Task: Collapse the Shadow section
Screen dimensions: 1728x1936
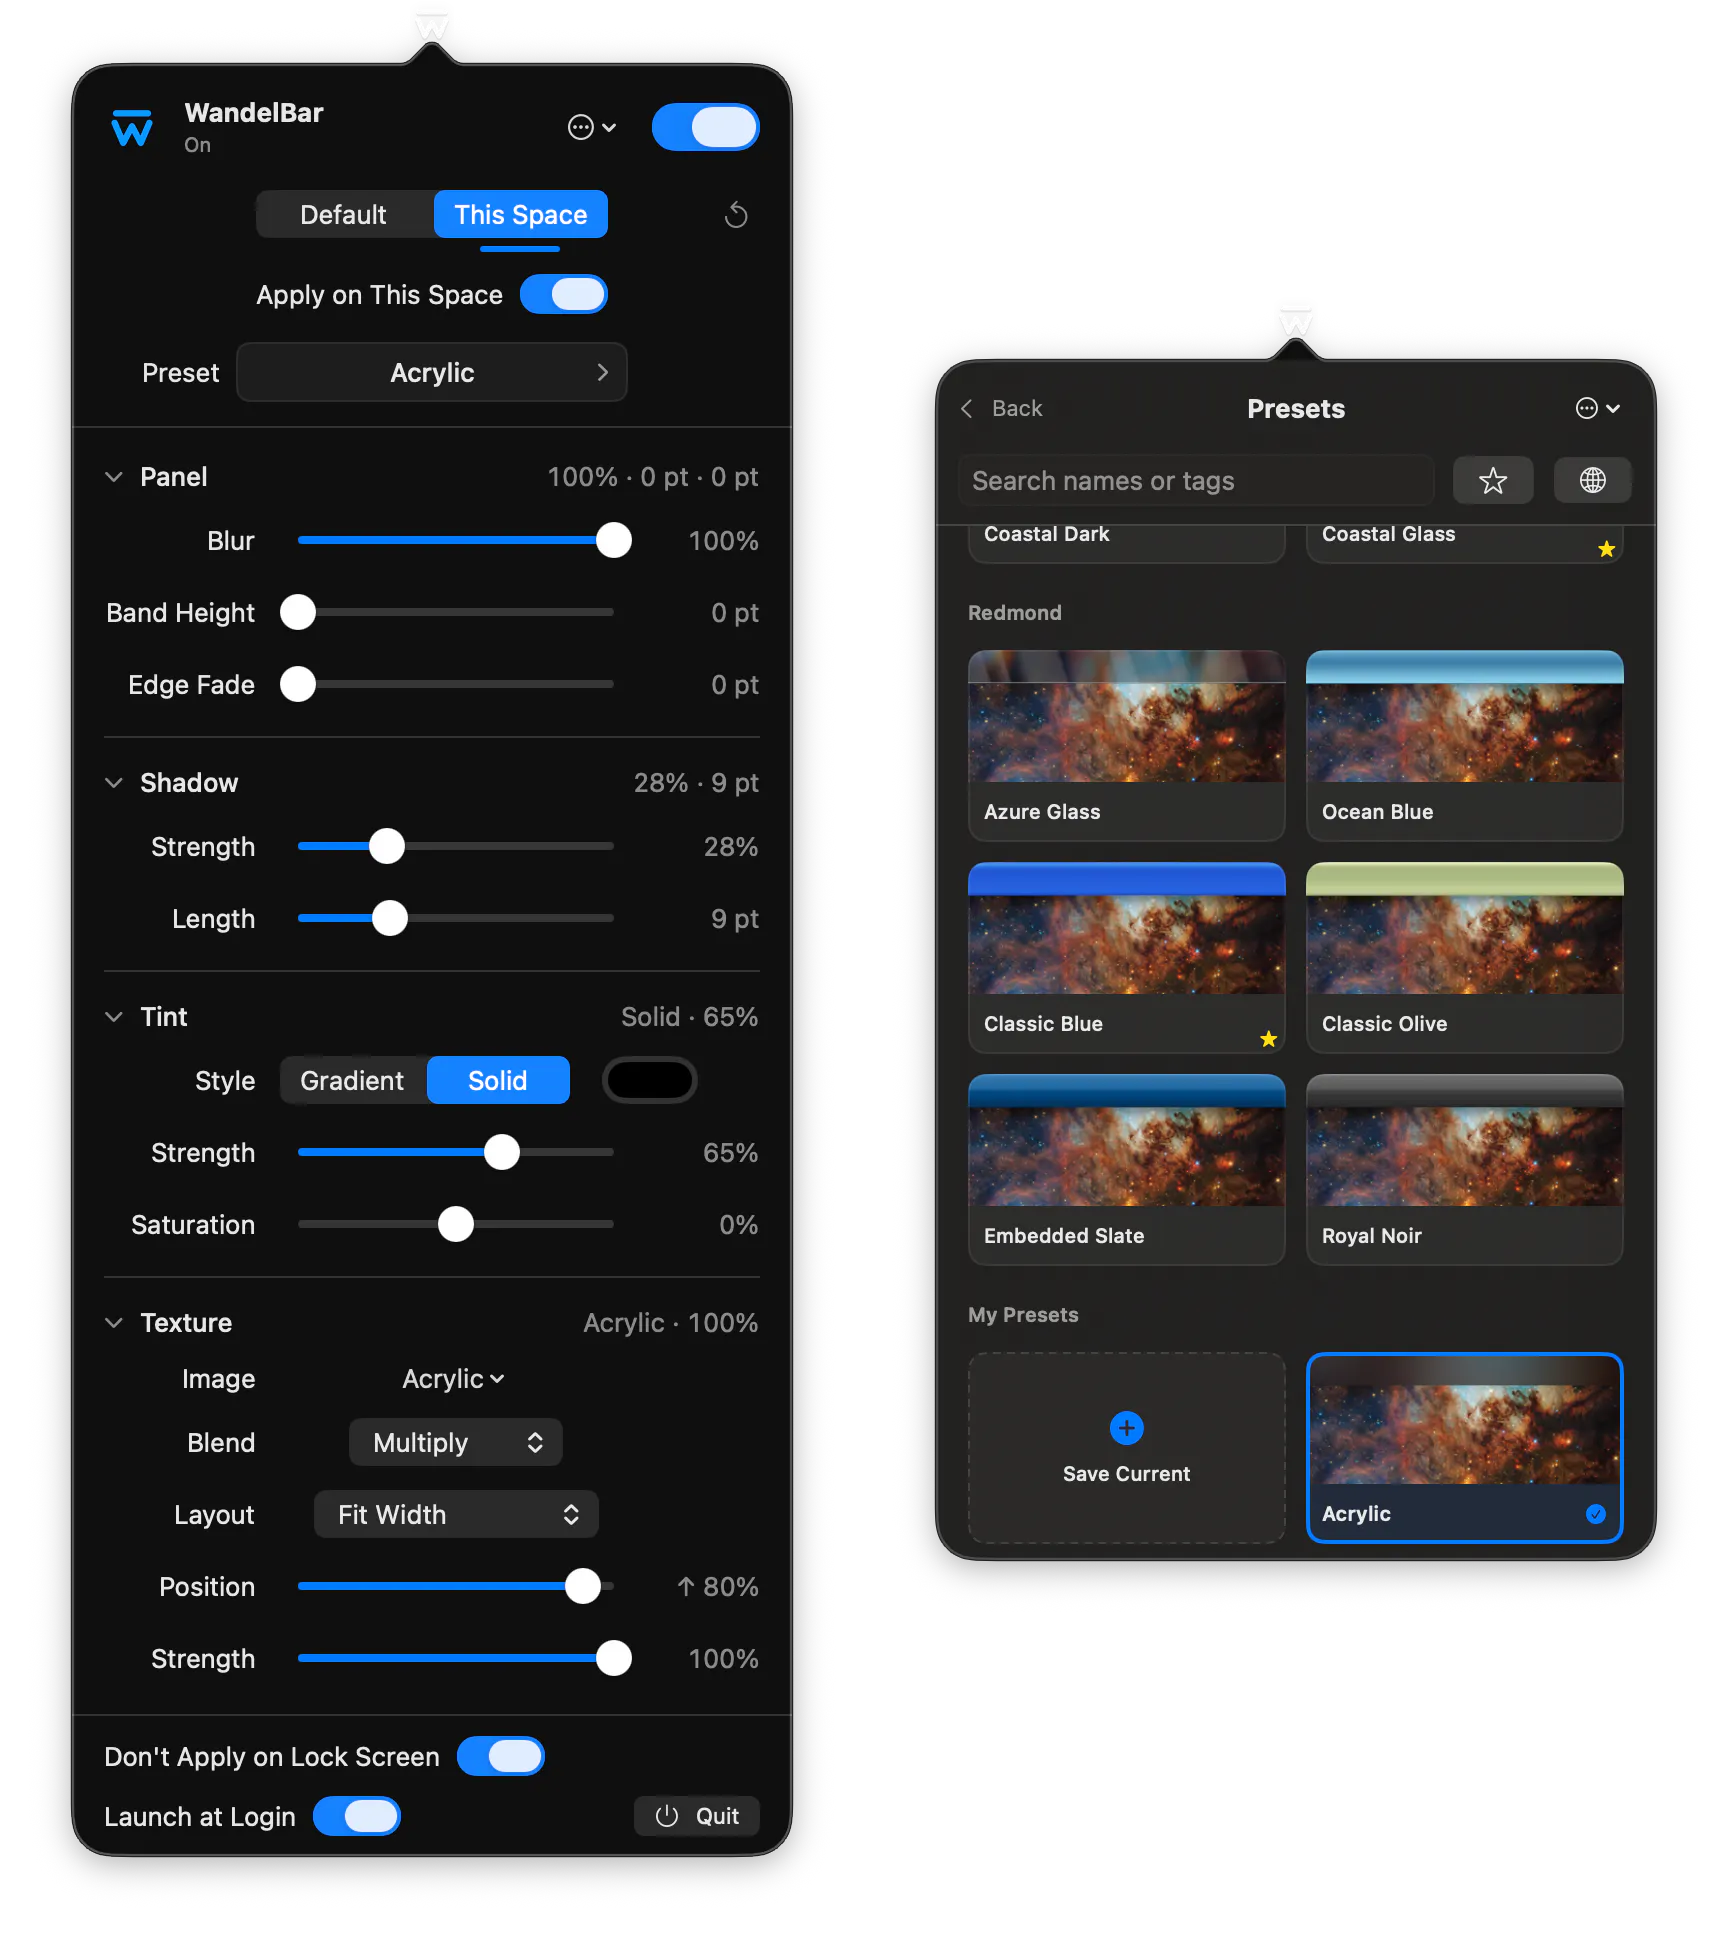Action: pyautogui.click(x=114, y=783)
